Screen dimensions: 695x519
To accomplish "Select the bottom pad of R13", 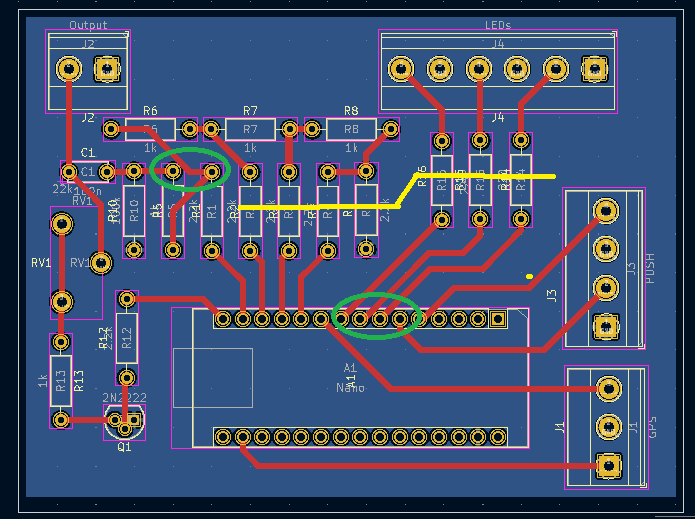I will [x=61, y=419].
